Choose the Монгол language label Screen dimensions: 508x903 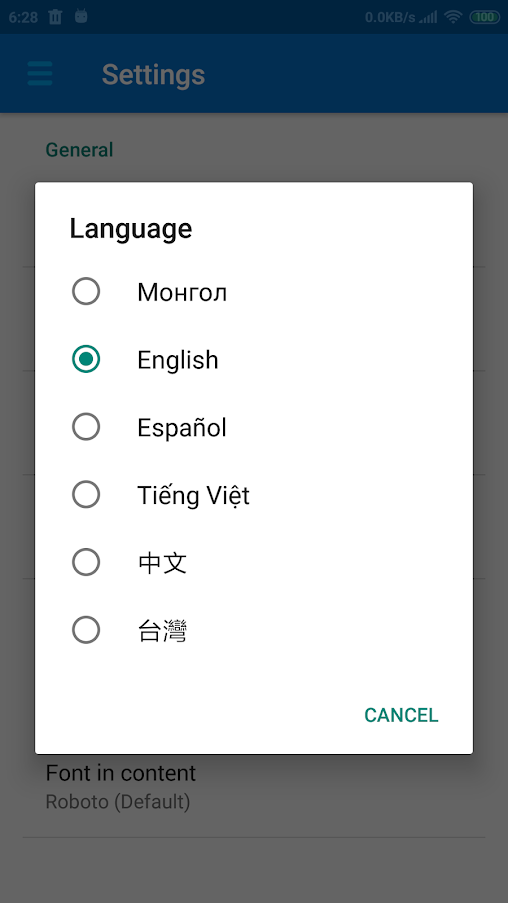[x=182, y=293]
